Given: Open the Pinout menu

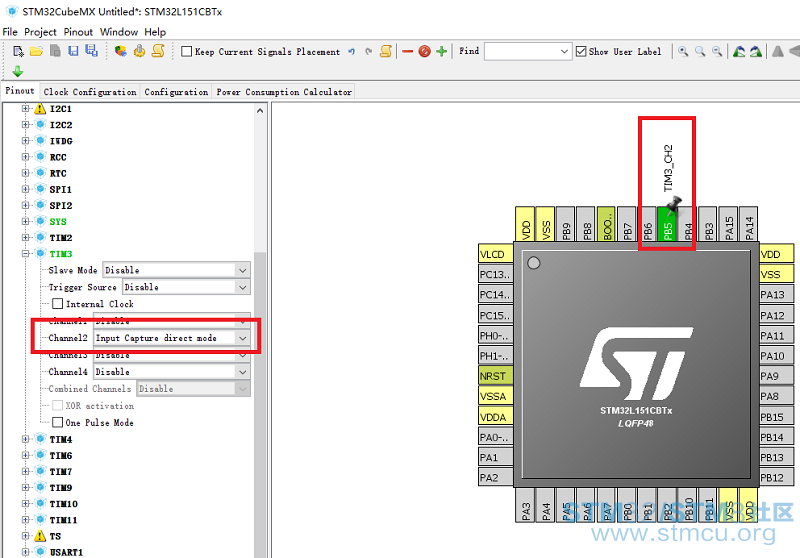Looking at the screenshot, I should pyautogui.click(x=78, y=32).
